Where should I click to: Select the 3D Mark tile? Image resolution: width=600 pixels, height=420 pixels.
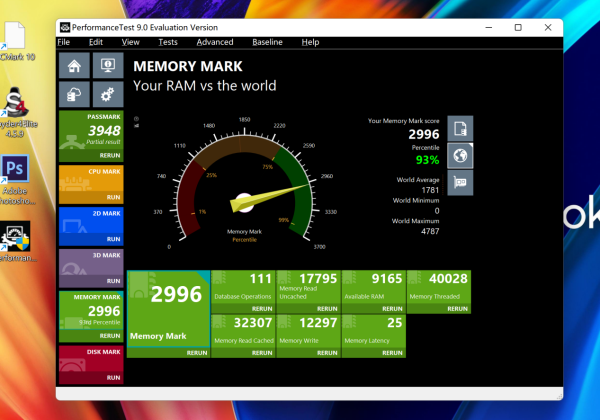pyautogui.click(x=91, y=262)
